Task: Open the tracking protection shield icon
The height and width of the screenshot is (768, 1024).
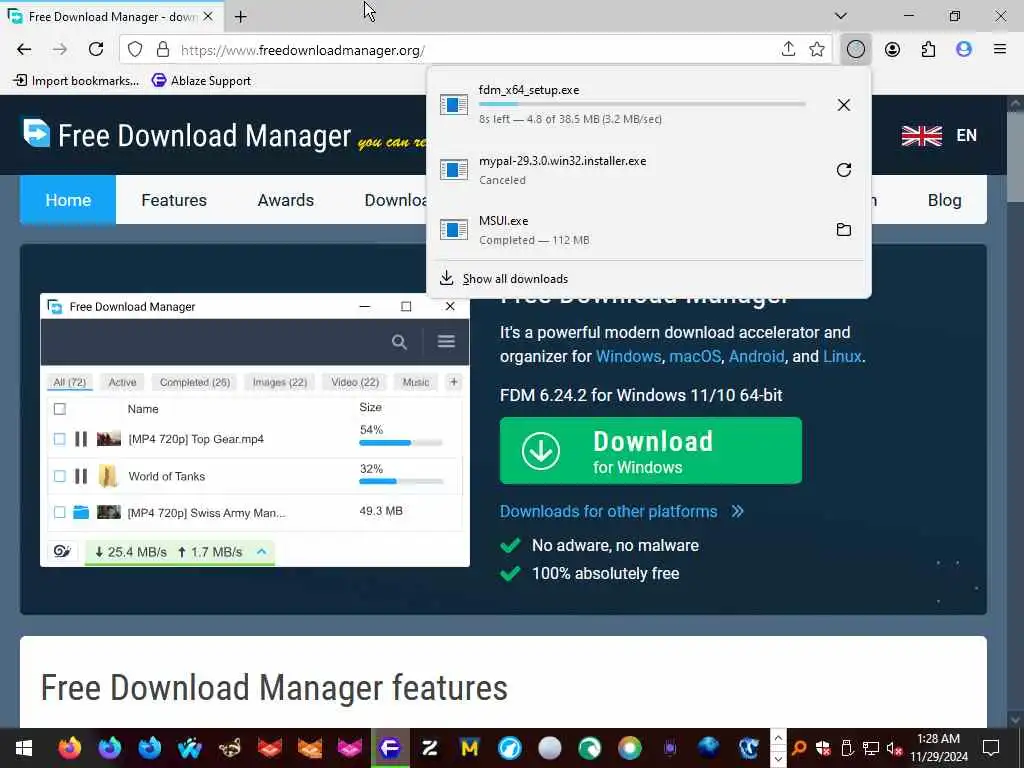Action: tap(135, 50)
